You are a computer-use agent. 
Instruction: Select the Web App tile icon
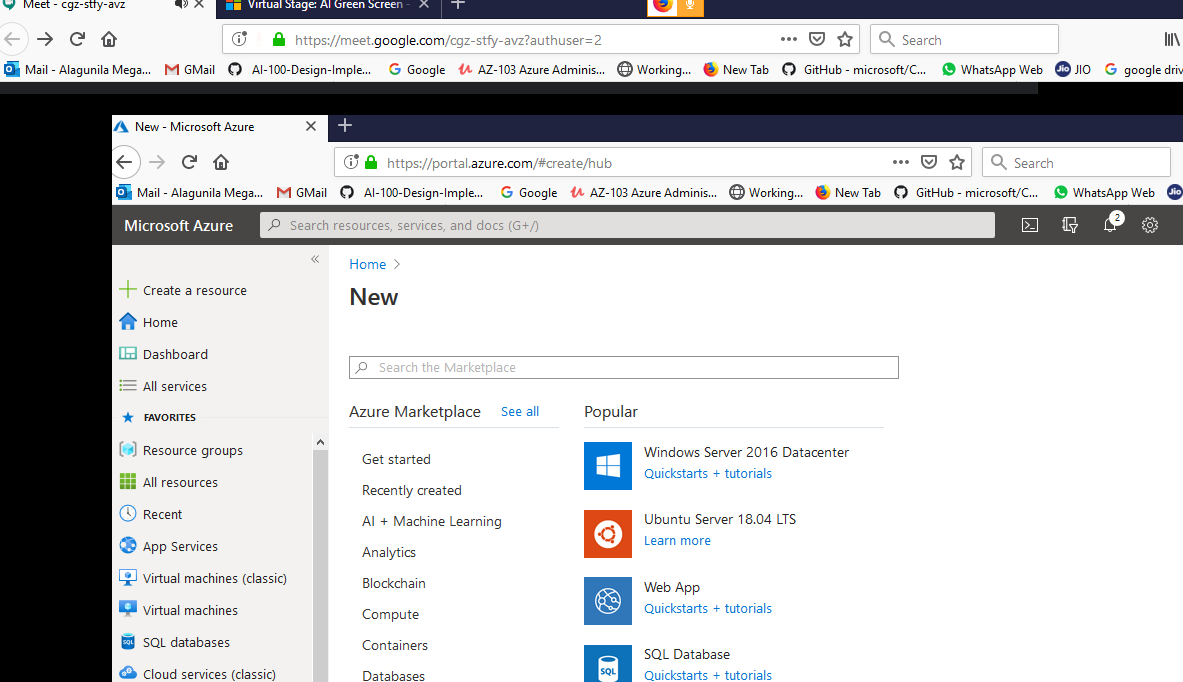point(607,601)
